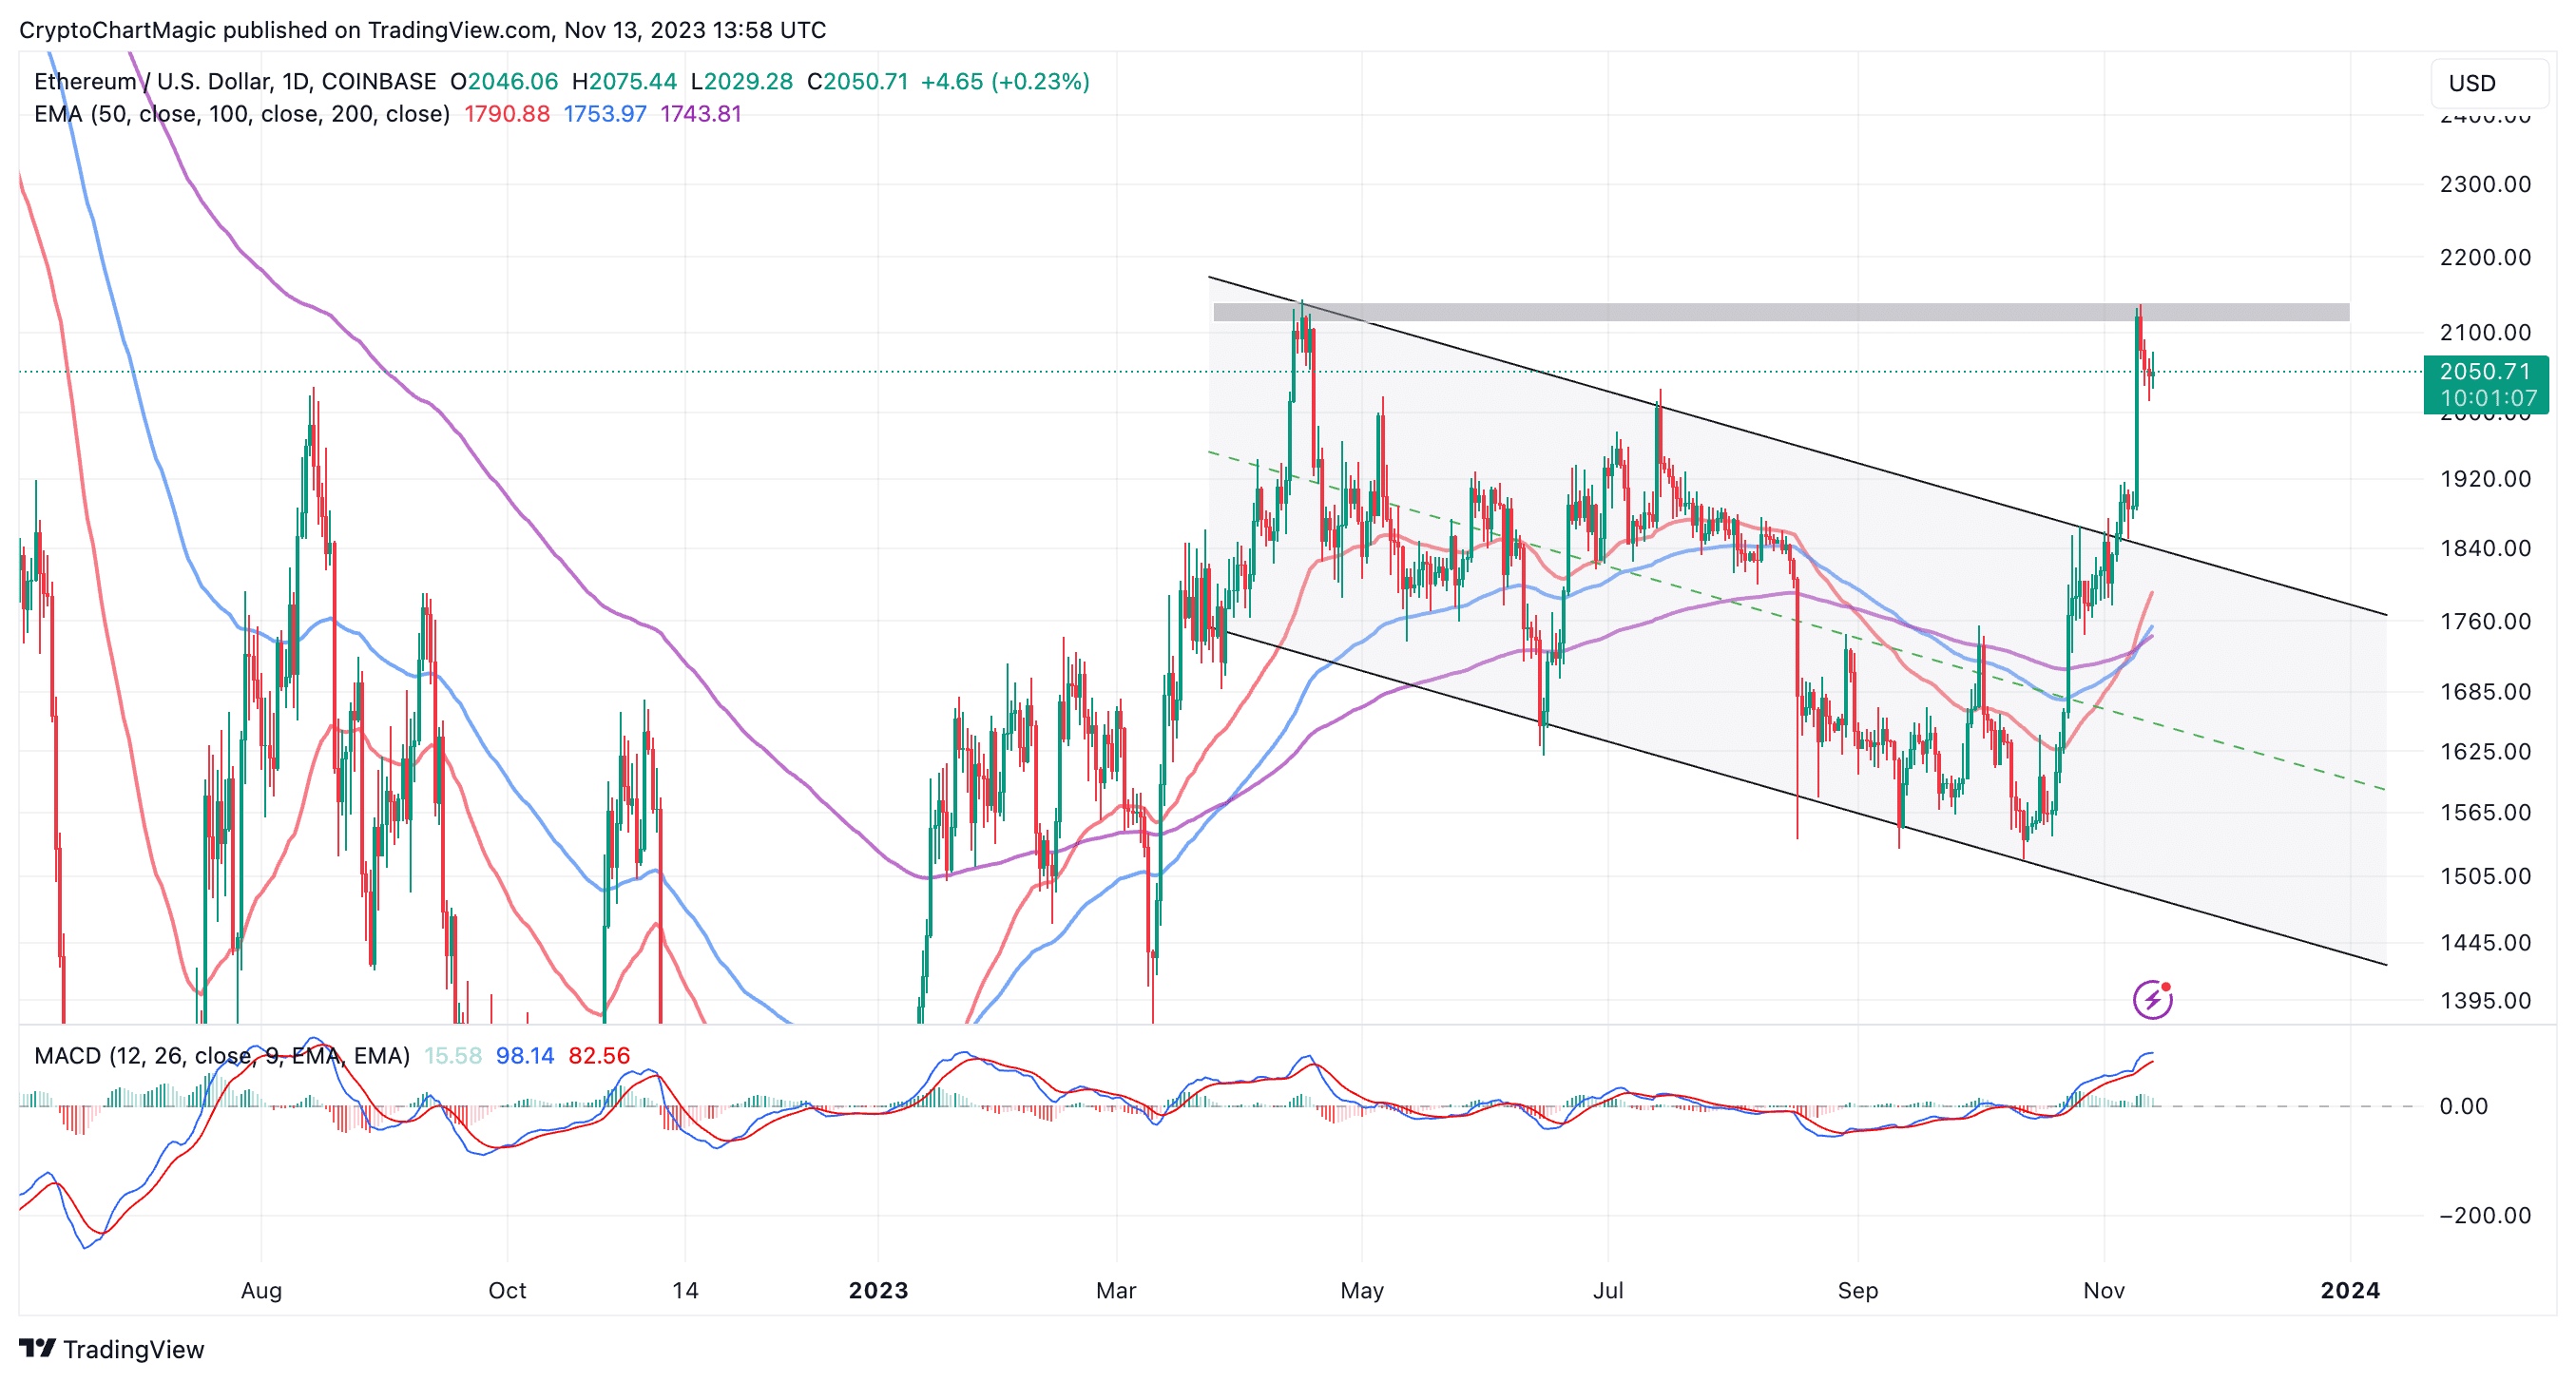Click the 2023 year label on time axis
Image resolution: width=2576 pixels, height=1382 pixels.
878,1290
